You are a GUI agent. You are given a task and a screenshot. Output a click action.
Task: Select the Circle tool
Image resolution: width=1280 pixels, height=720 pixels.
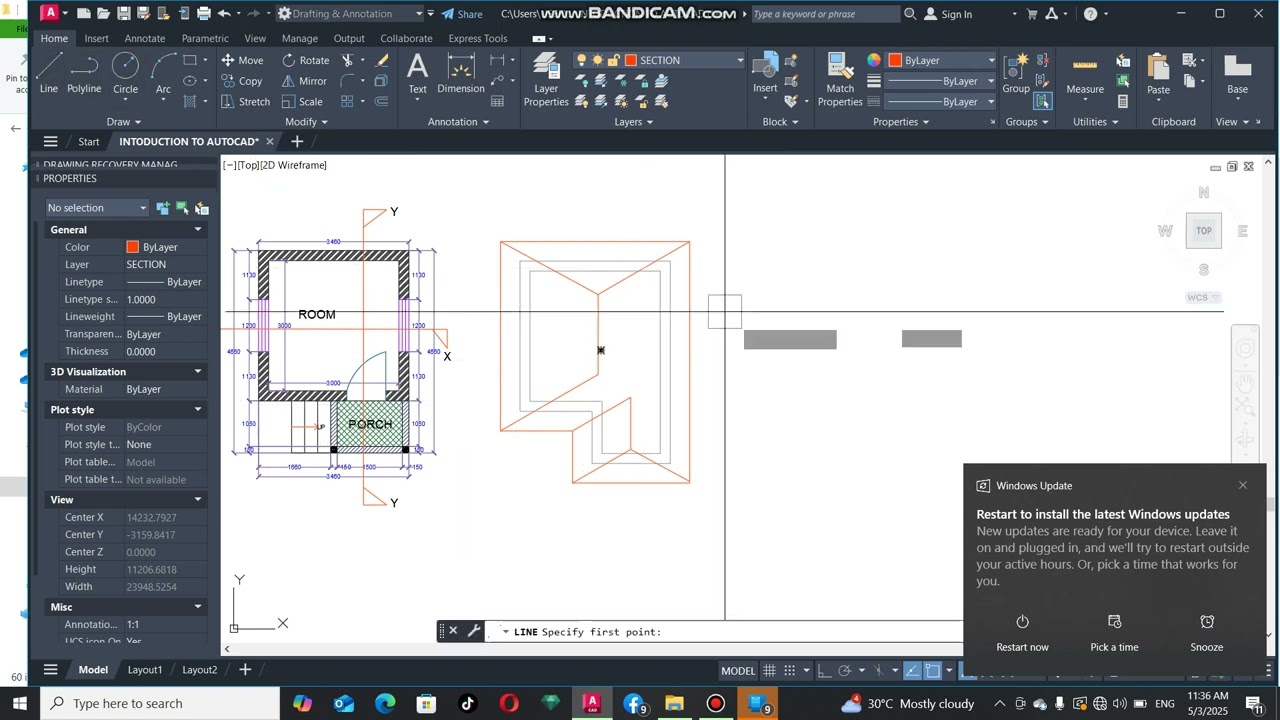pos(125,73)
